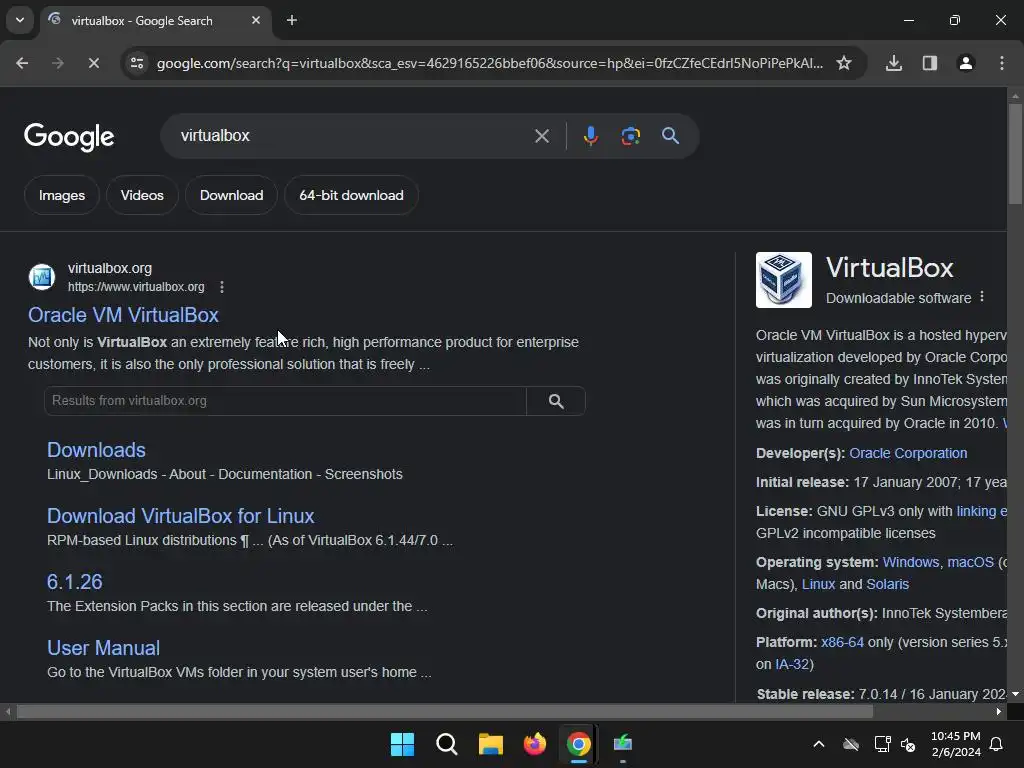The image size is (1024, 768).
Task: Open the Chrome downloads icon
Action: pos(894,63)
